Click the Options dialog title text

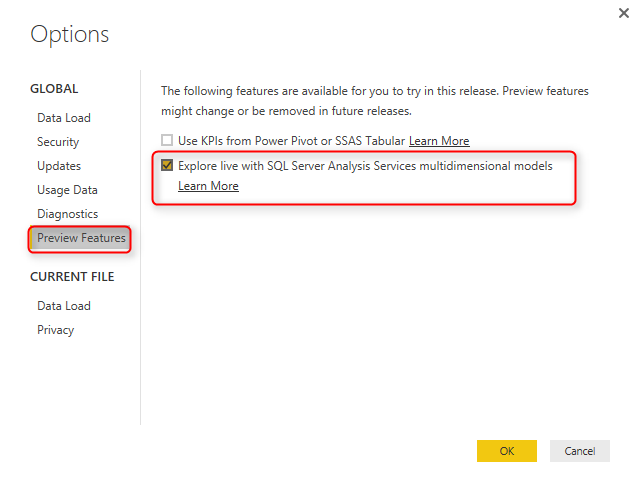tap(69, 35)
